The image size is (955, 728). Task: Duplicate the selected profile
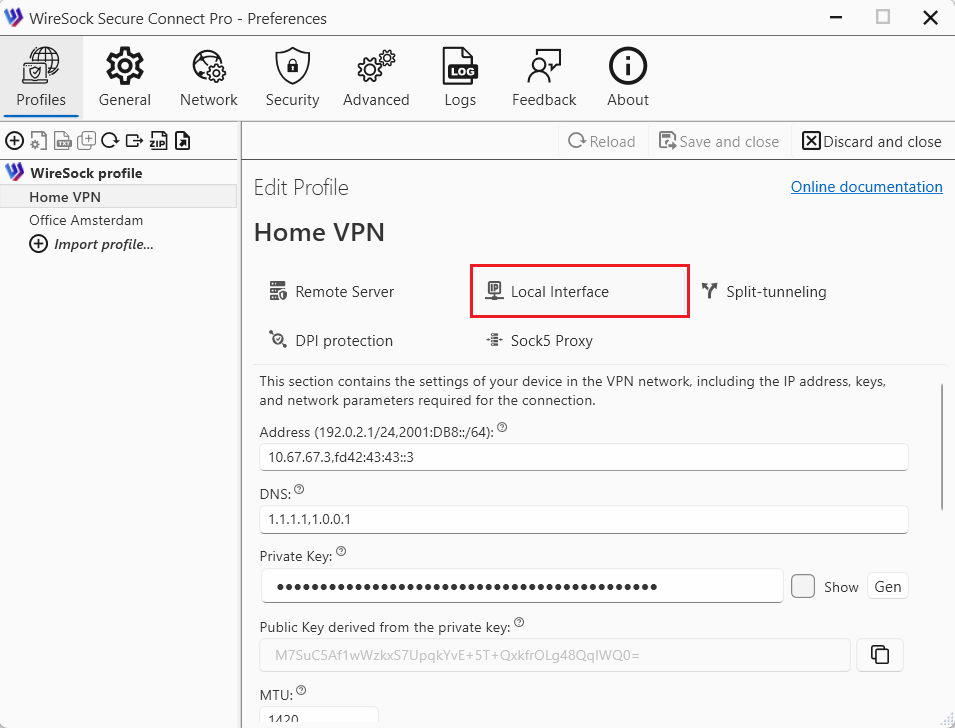[x=86, y=140]
